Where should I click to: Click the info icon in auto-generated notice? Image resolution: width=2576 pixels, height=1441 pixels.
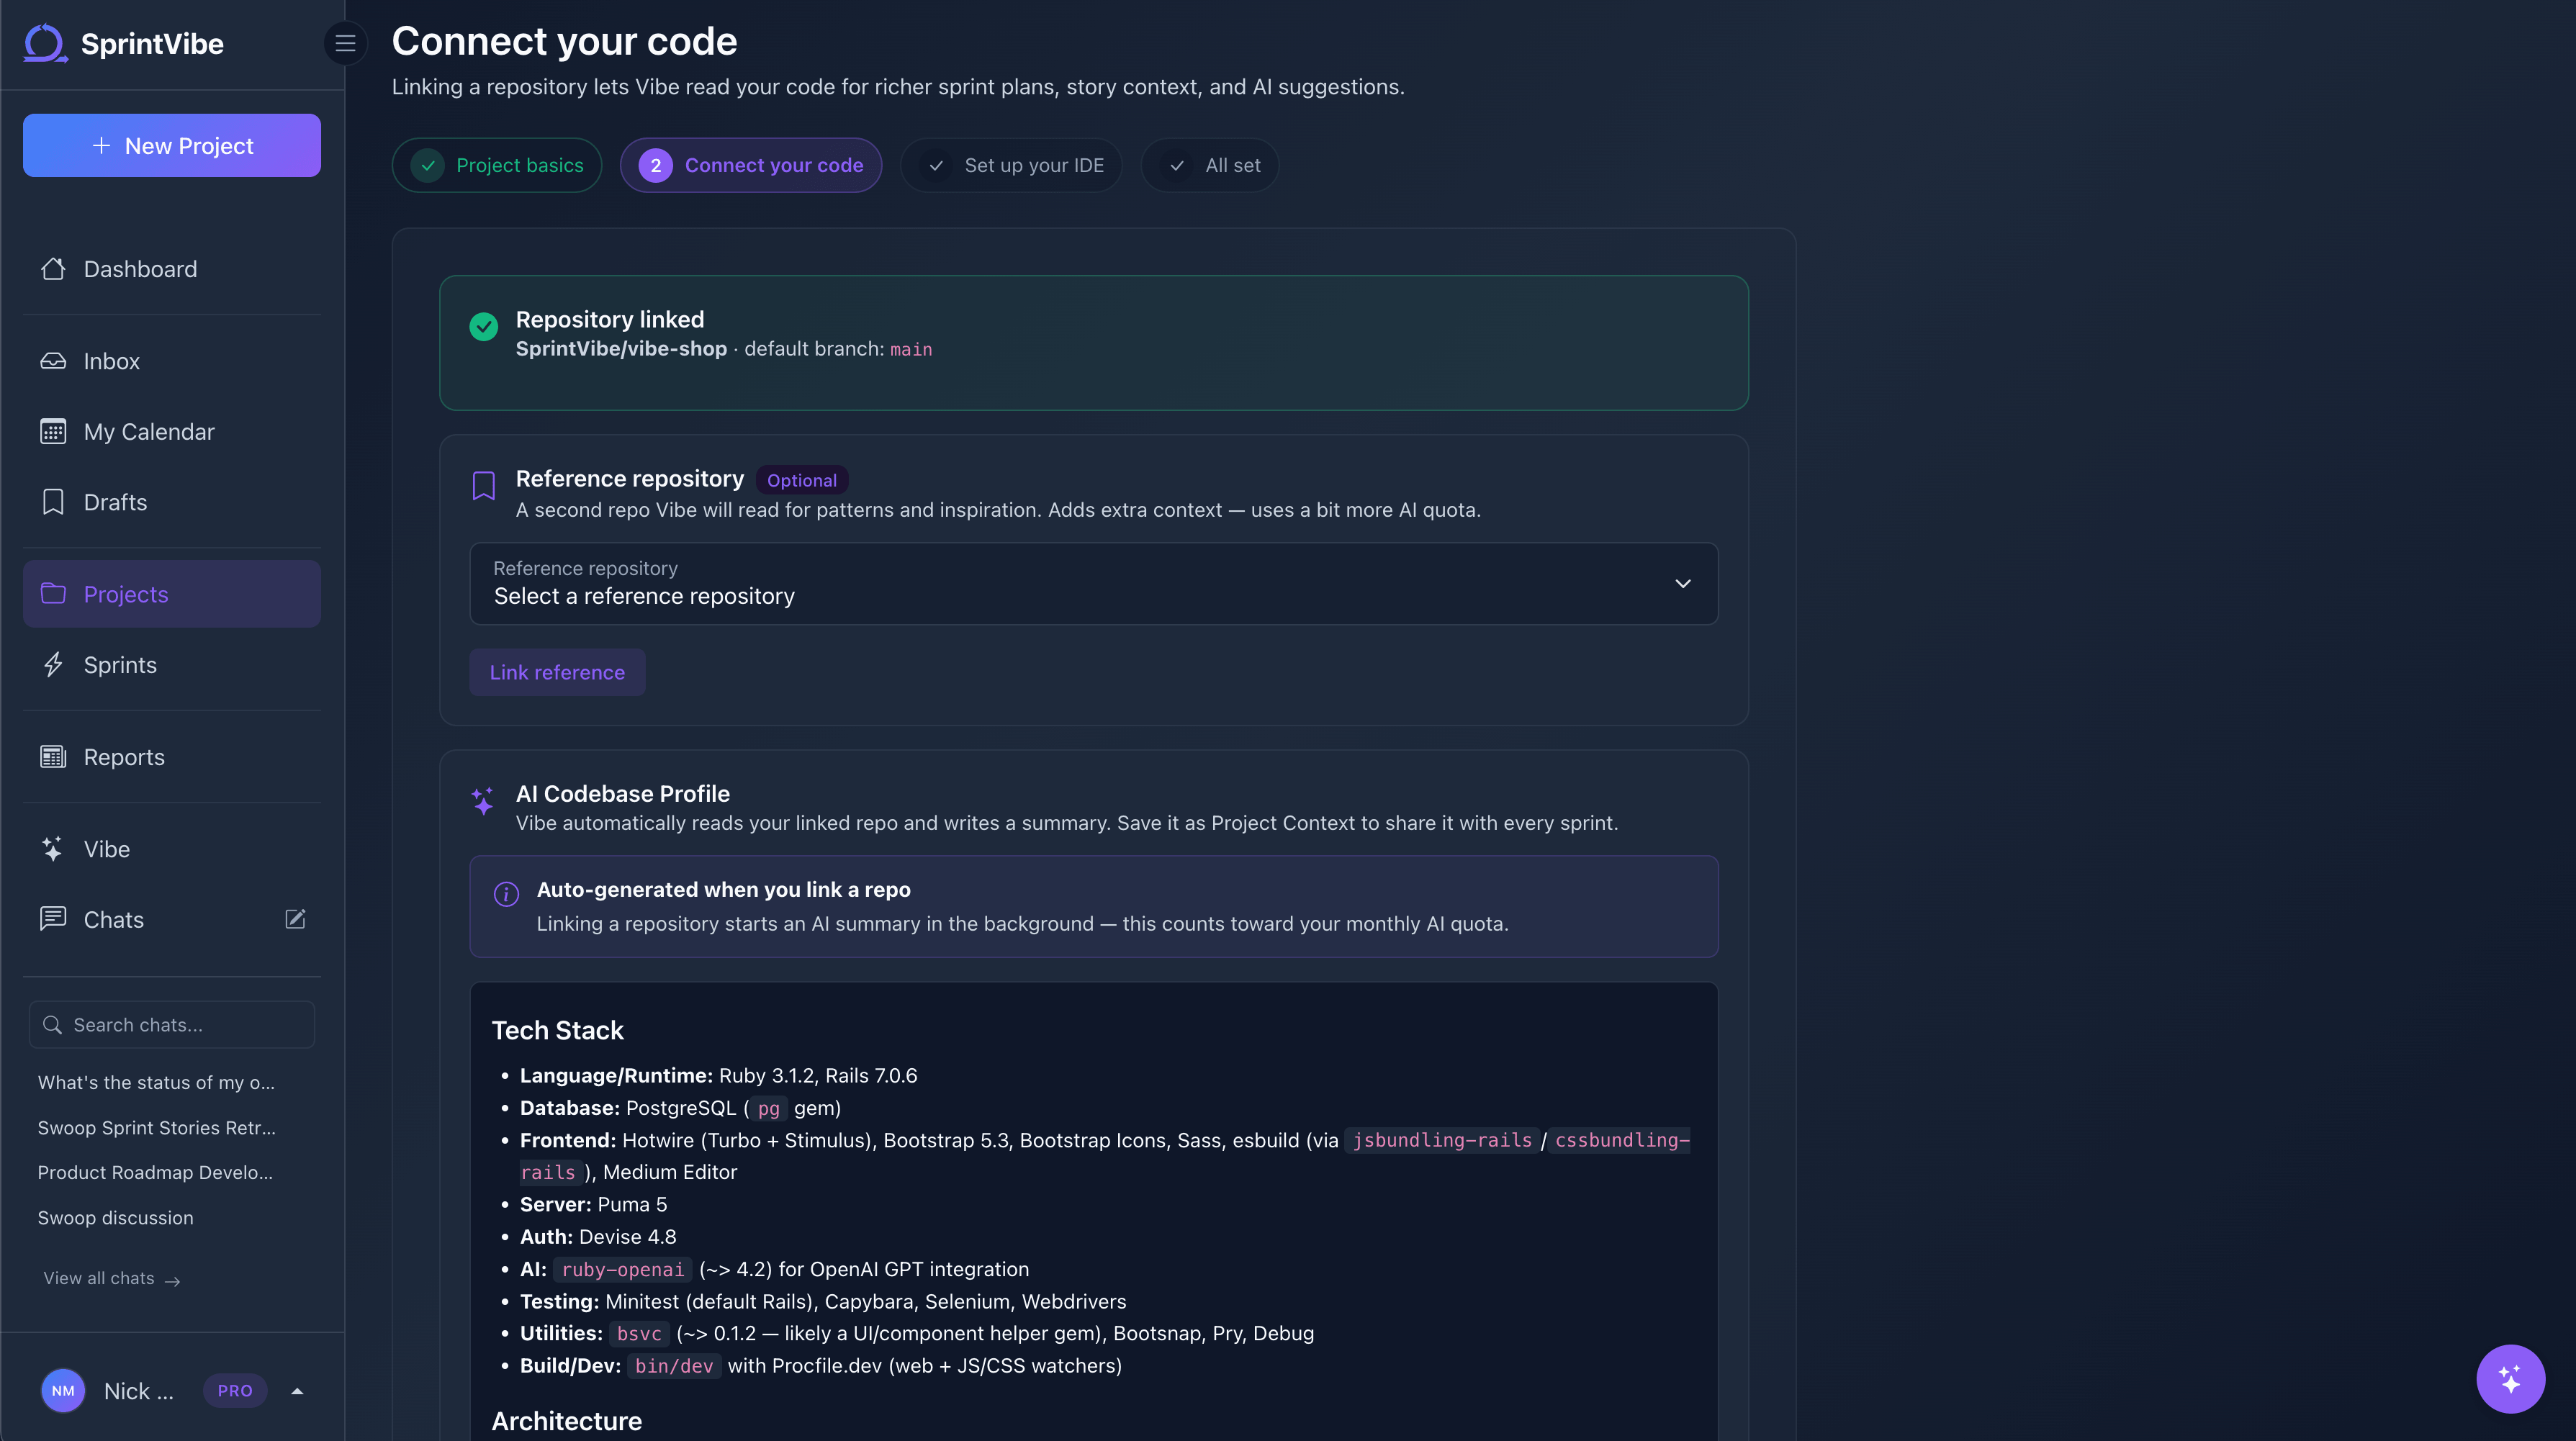[507, 894]
